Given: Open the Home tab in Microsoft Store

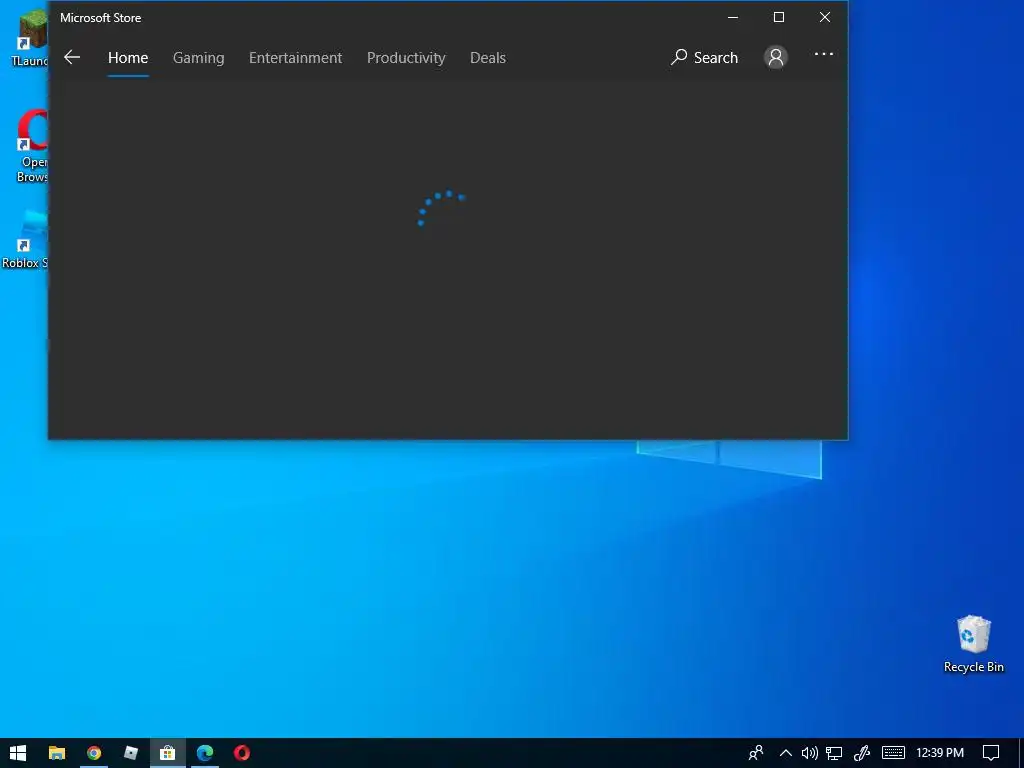Looking at the screenshot, I should (x=128, y=57).
